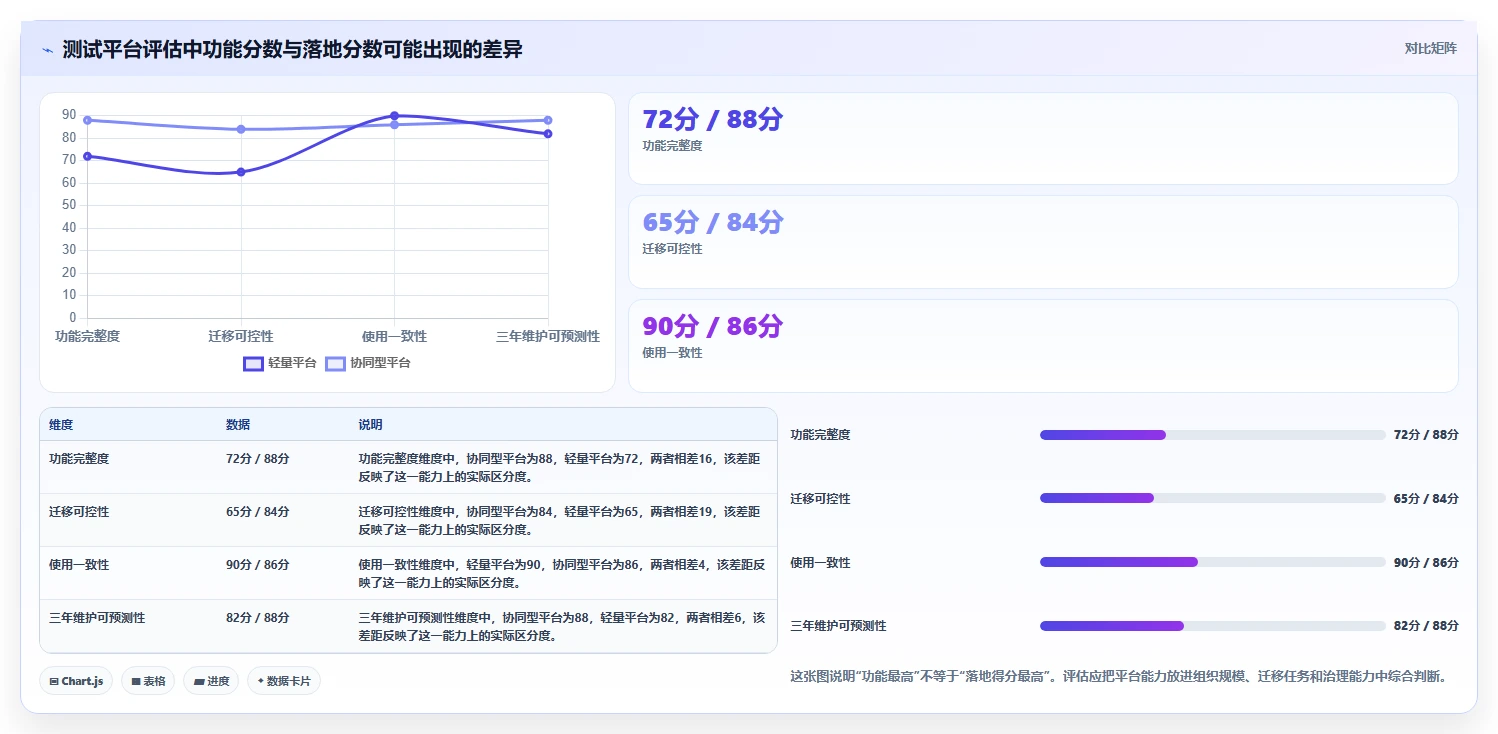
Task: Click the 说明 column header
Action: click(370, 425)
